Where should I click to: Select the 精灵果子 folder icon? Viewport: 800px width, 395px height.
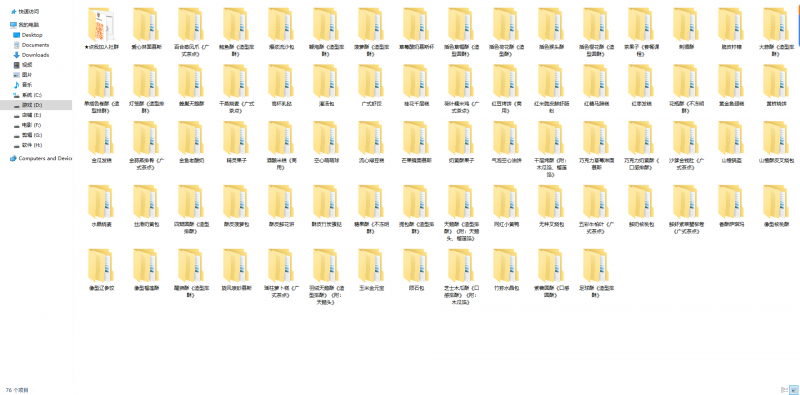pyautogui.click(x=236, y=138)
